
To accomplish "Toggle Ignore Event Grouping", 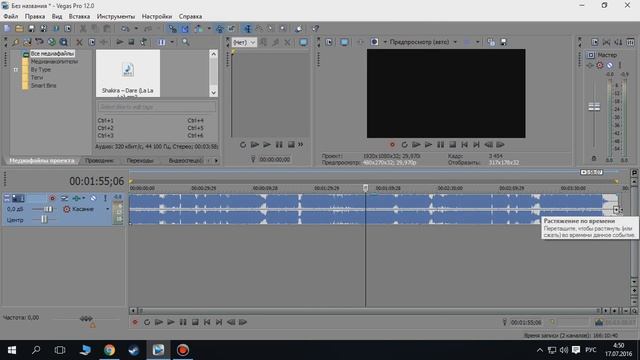I will tap(232, 29).
